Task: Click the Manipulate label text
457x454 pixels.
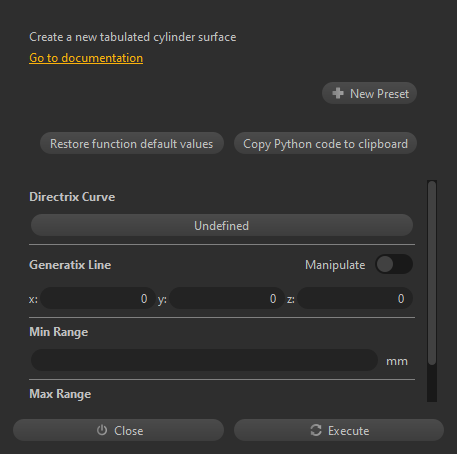Action: point(335,265)
